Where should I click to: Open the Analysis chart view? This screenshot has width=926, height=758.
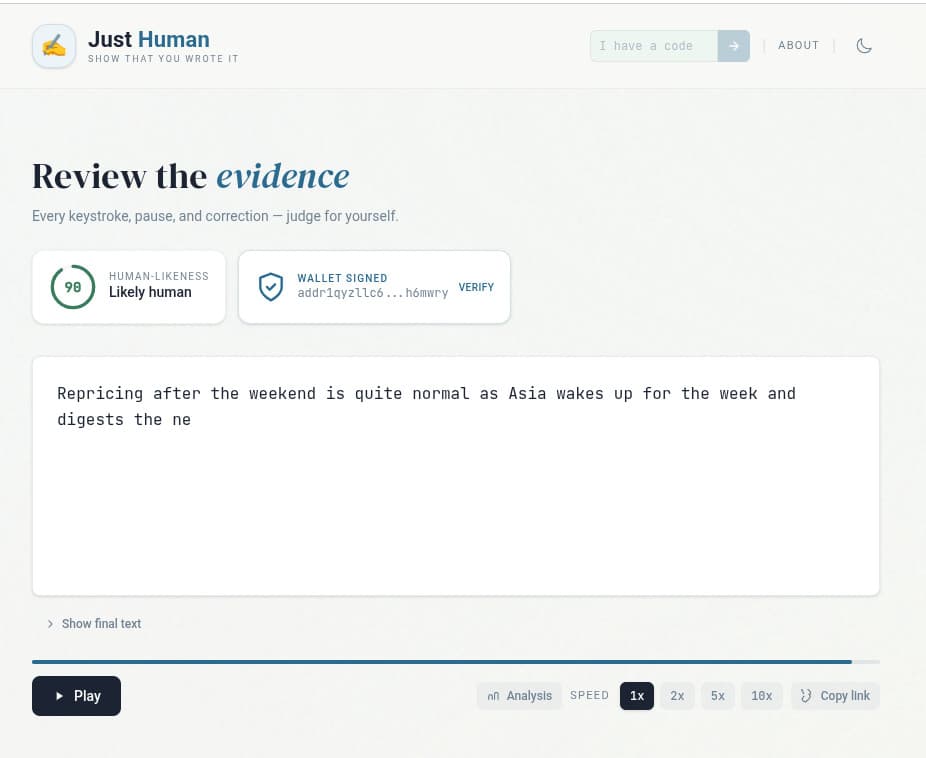[519, 696]
